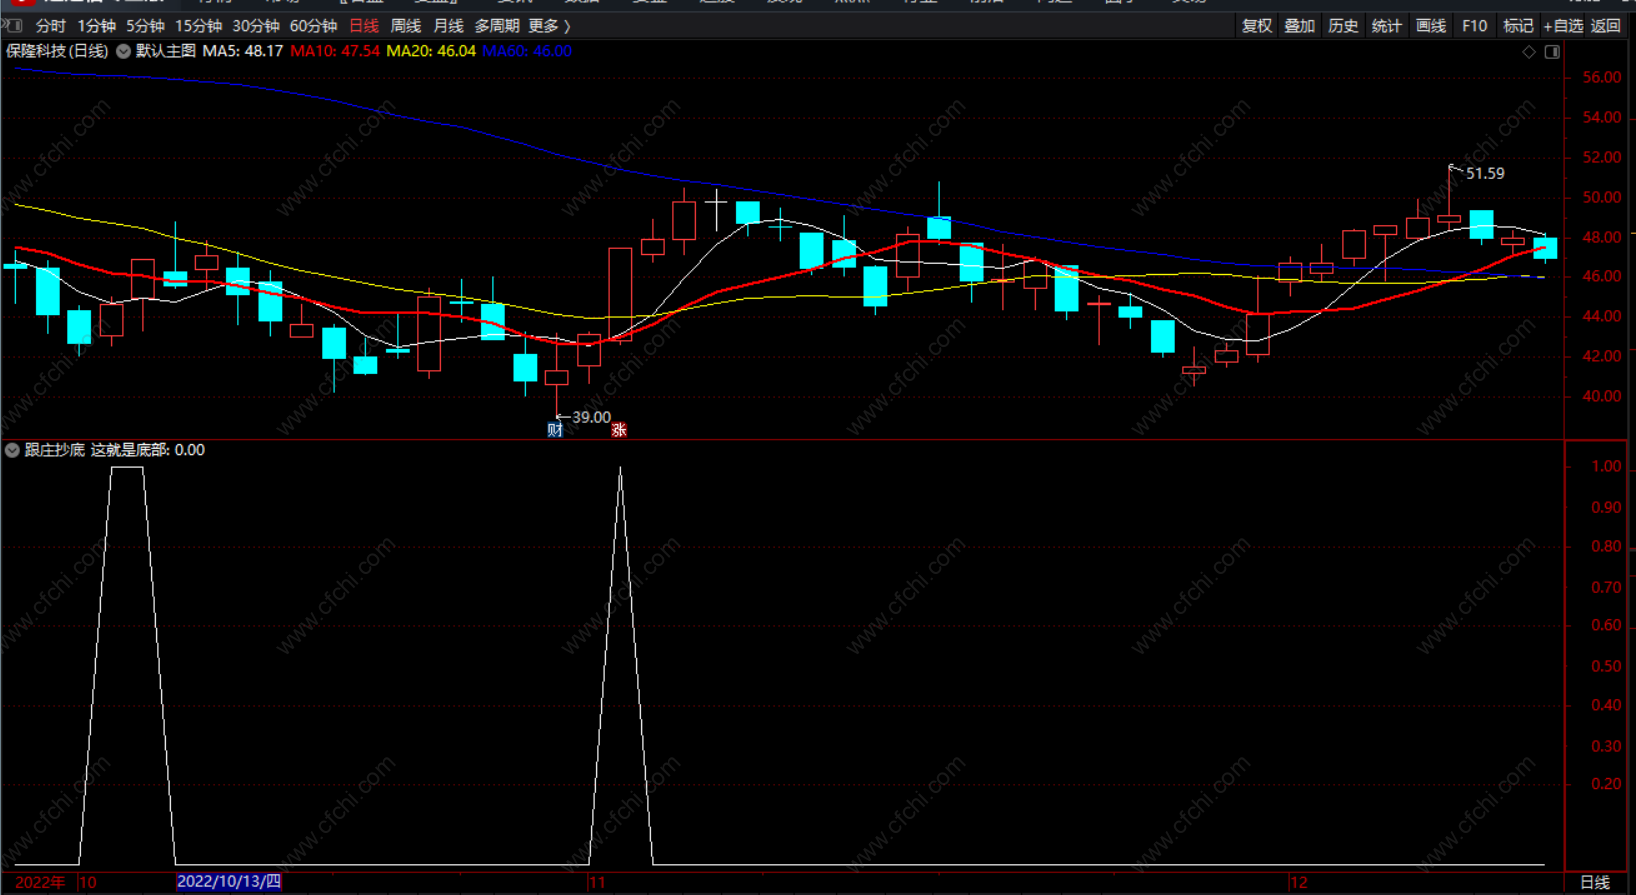Open the F10 company info
This screenshot has width=1636, height=895.
(1474, 26)
